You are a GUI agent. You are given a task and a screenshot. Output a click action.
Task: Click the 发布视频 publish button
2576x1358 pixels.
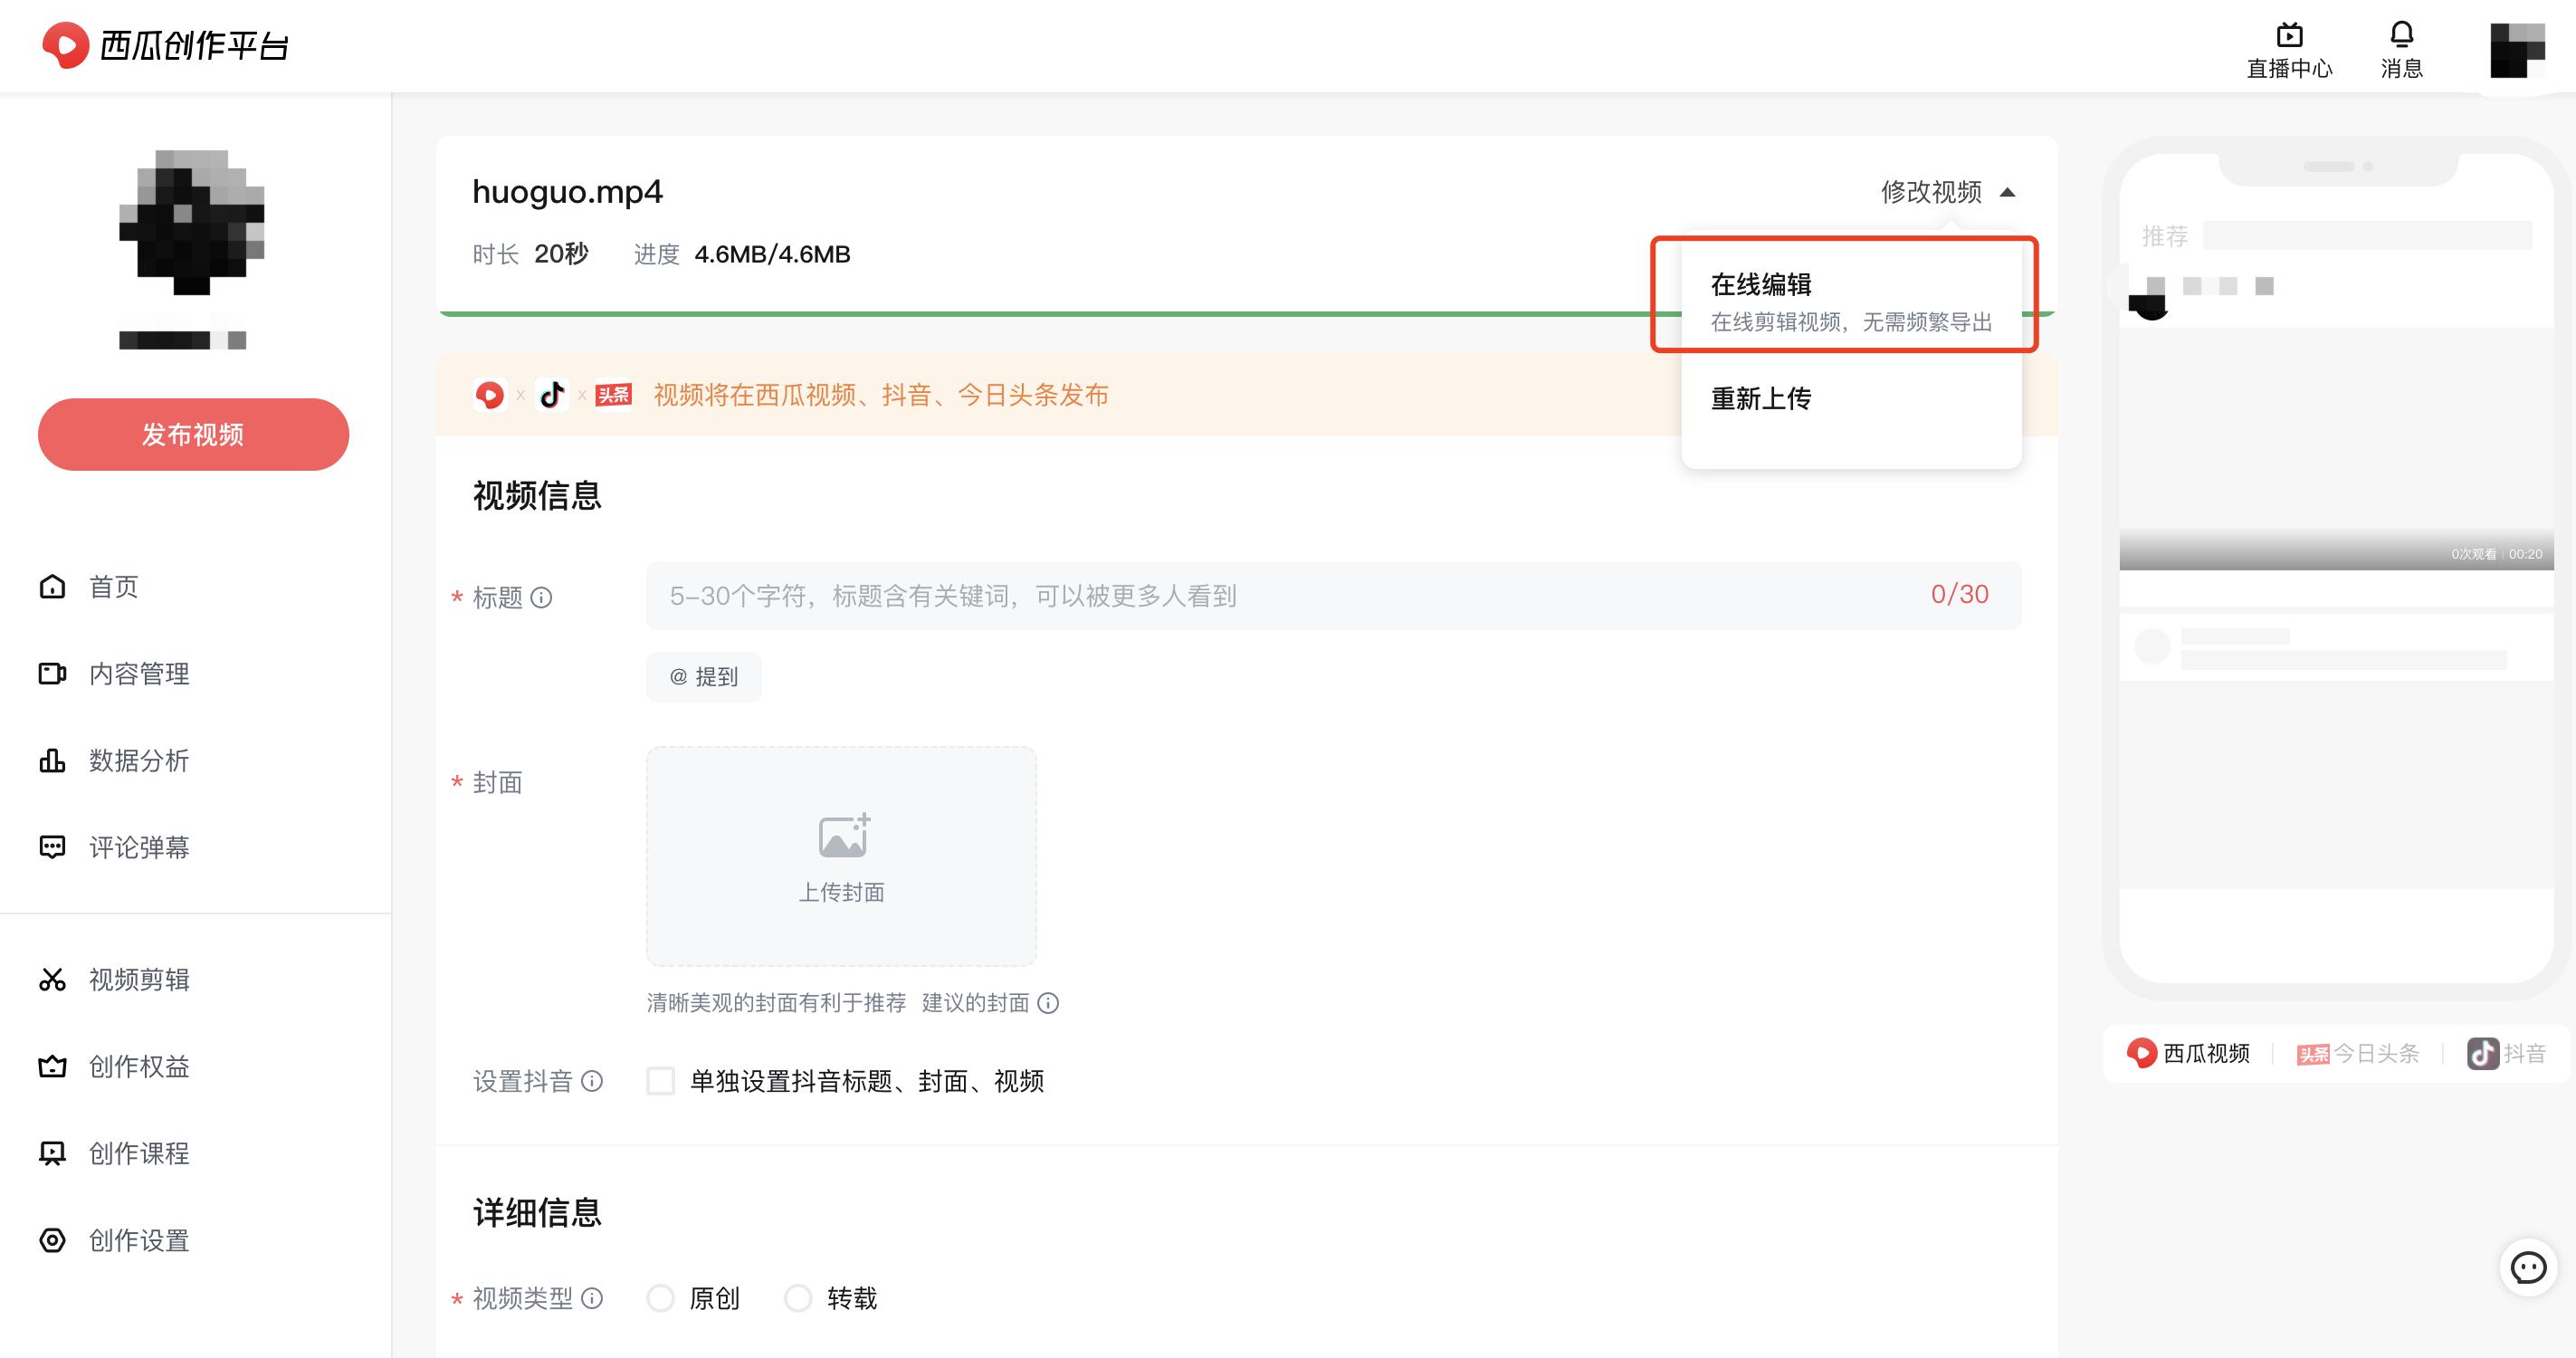(192, 434)
